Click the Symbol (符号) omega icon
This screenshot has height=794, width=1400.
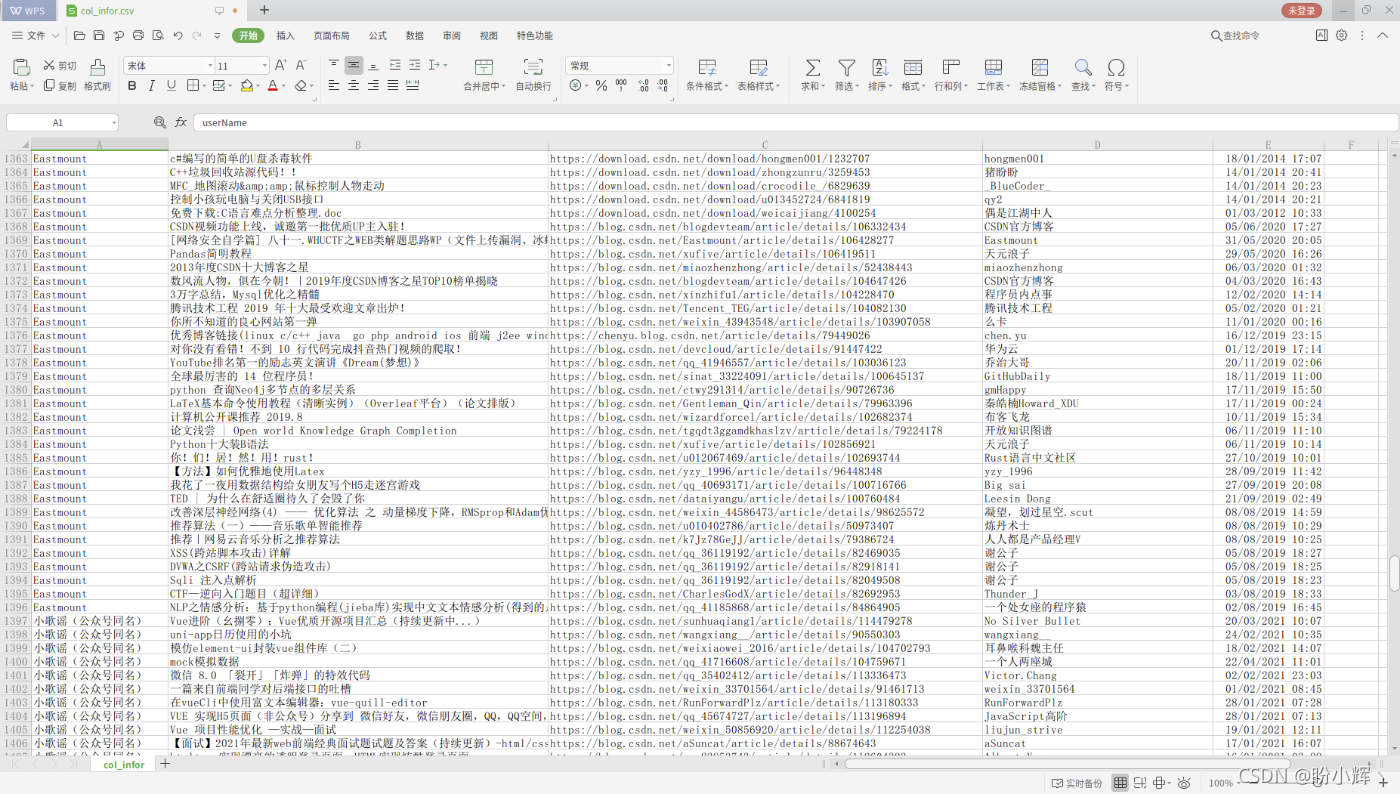coord(1115,68)
